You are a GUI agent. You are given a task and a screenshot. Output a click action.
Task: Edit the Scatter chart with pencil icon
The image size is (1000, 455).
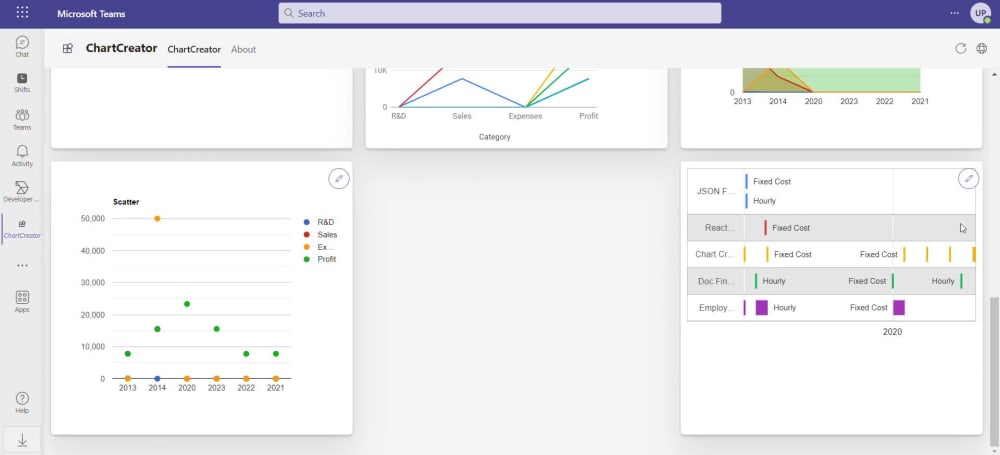click(339, 179)
